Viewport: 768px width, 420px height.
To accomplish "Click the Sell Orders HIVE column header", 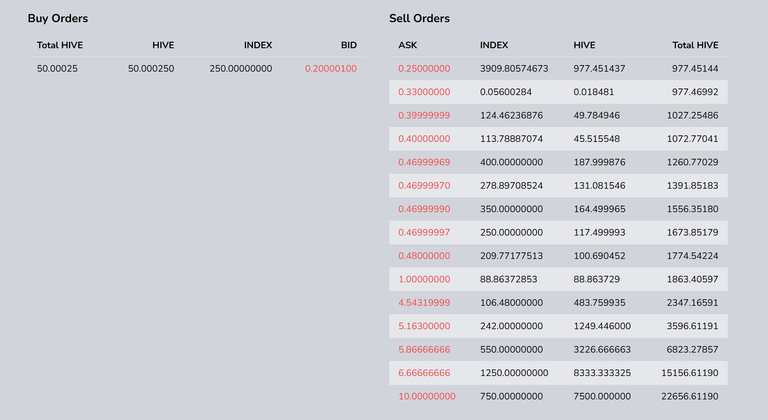I will [x=584, y=45].
